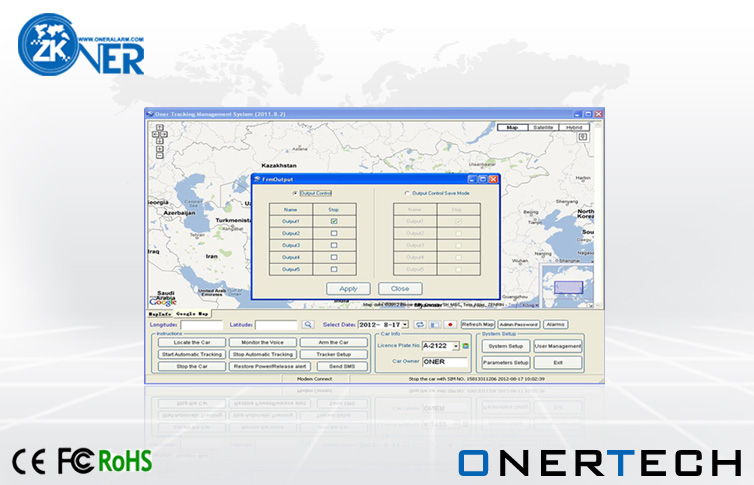Click the Refresh Map button
Screen dimensions: 754x485
click(478, 325)
